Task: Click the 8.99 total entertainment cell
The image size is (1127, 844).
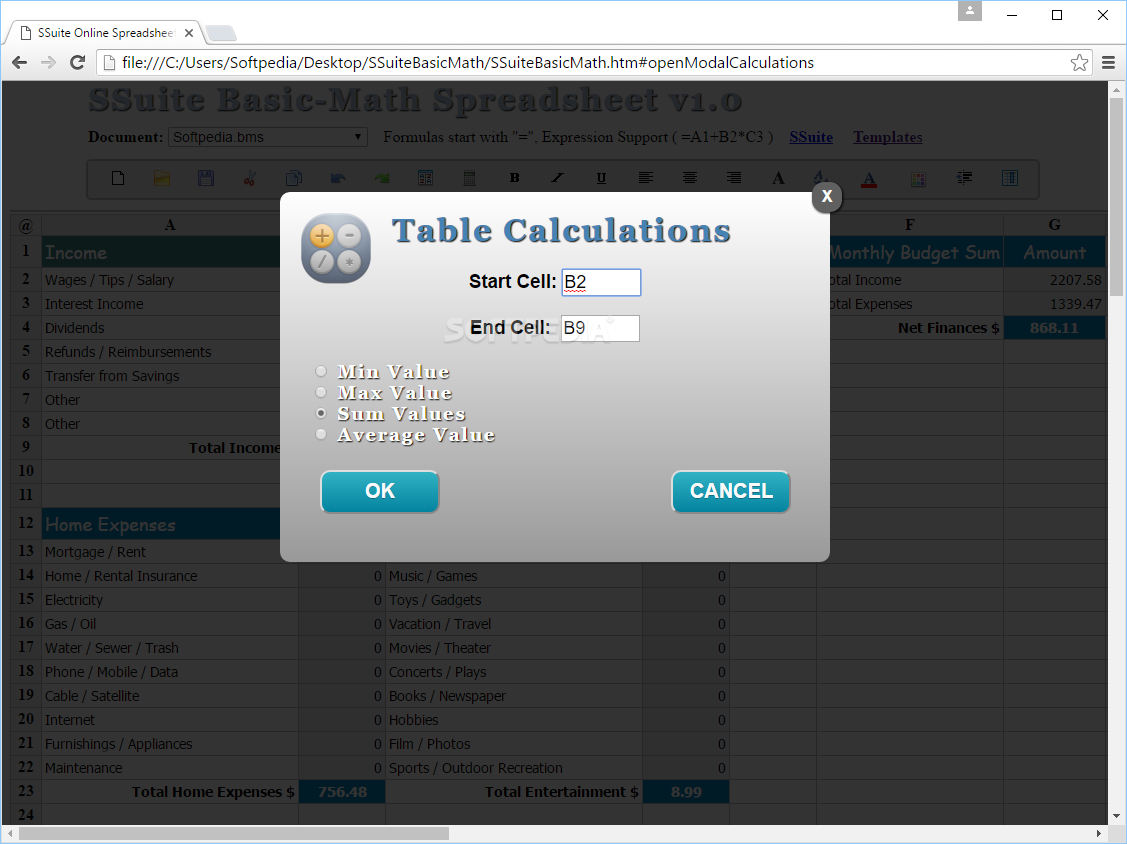Action: tap(686, 792)
